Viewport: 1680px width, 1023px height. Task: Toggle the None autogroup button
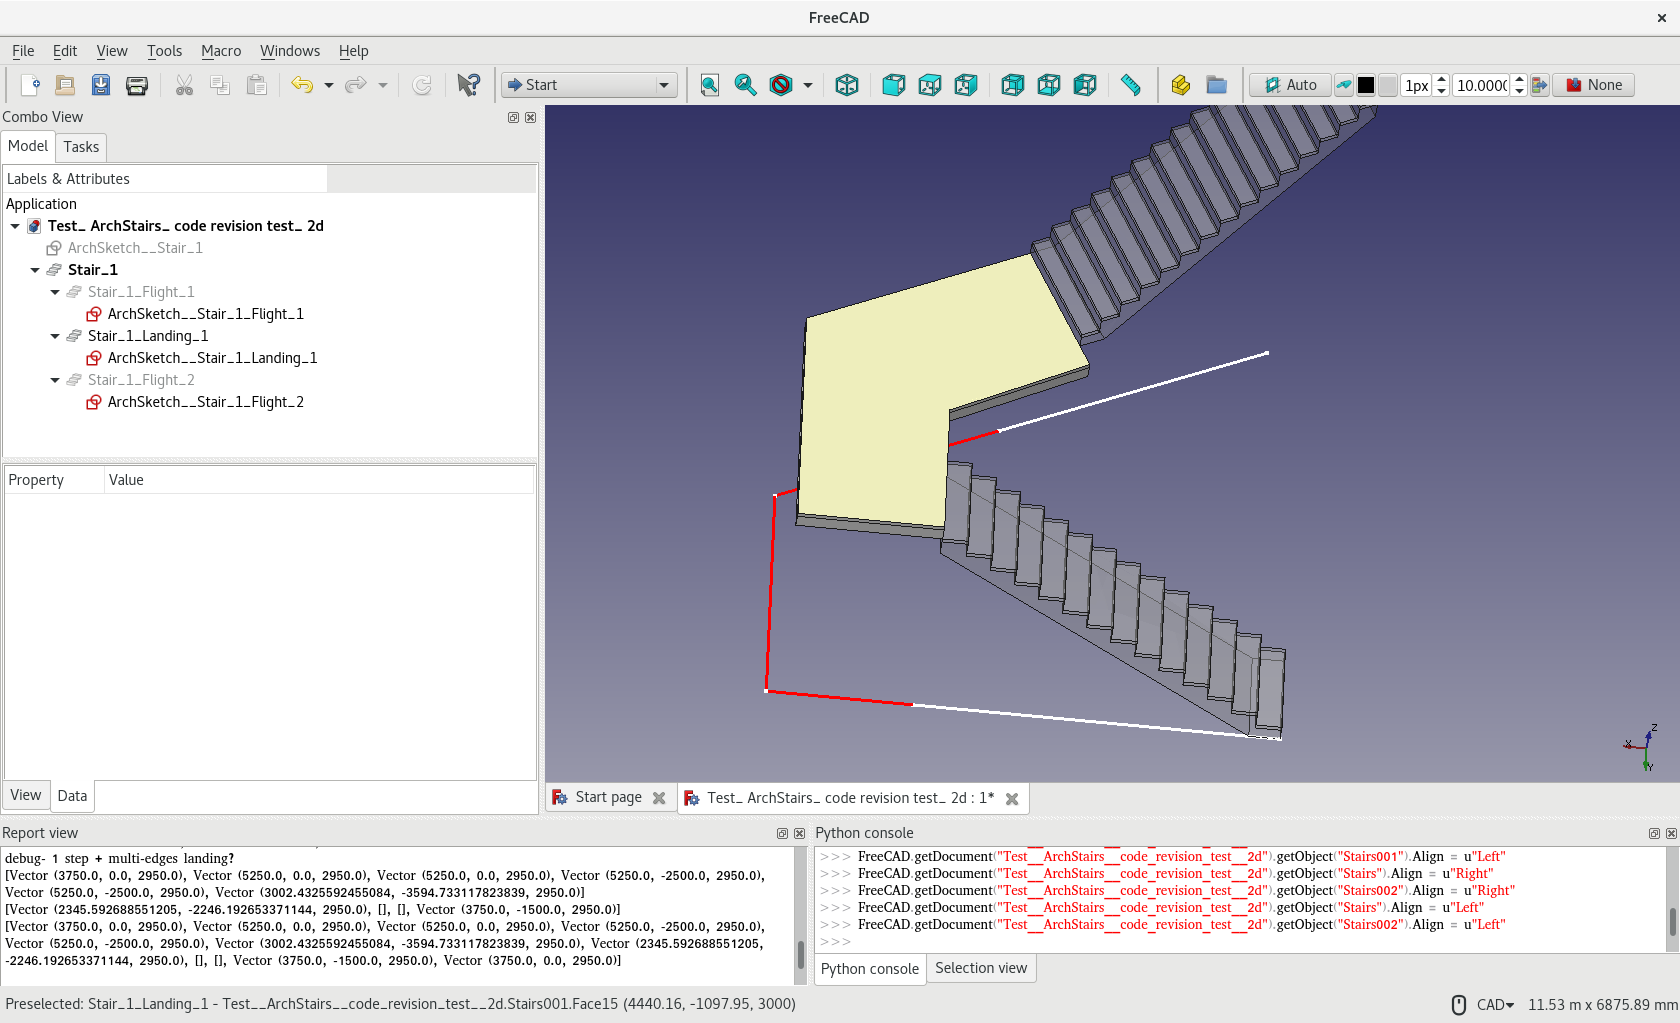click(1594, 85)
